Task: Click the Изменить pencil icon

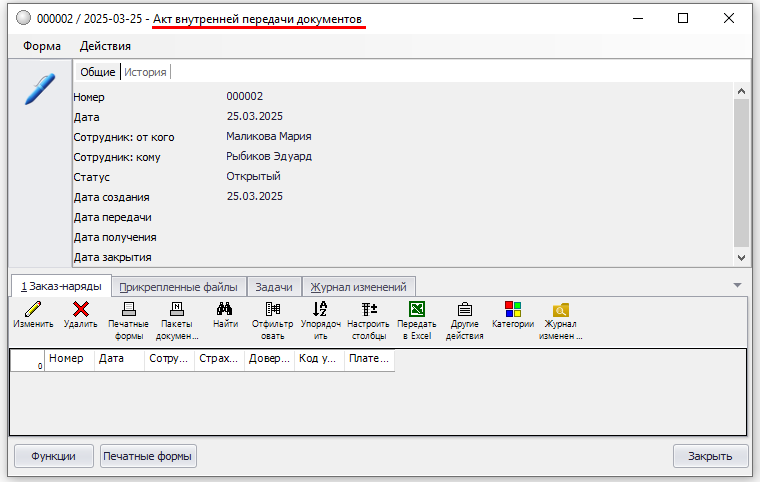Action: pos(33,310)
